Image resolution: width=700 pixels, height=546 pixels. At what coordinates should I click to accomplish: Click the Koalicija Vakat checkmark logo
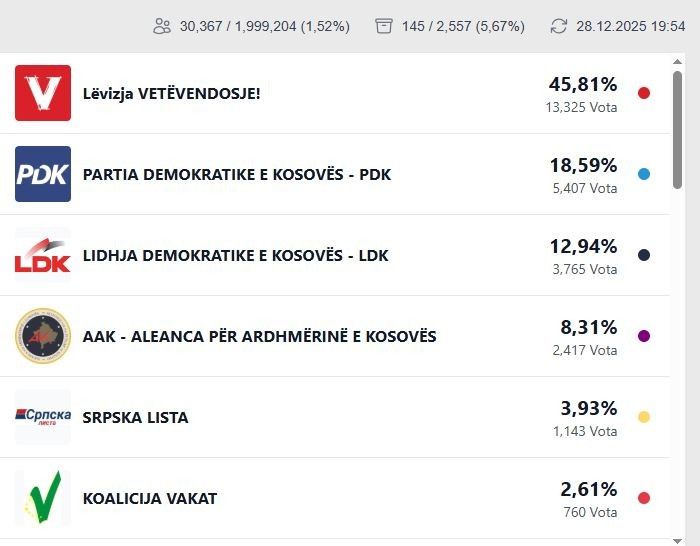click(43, 498)
